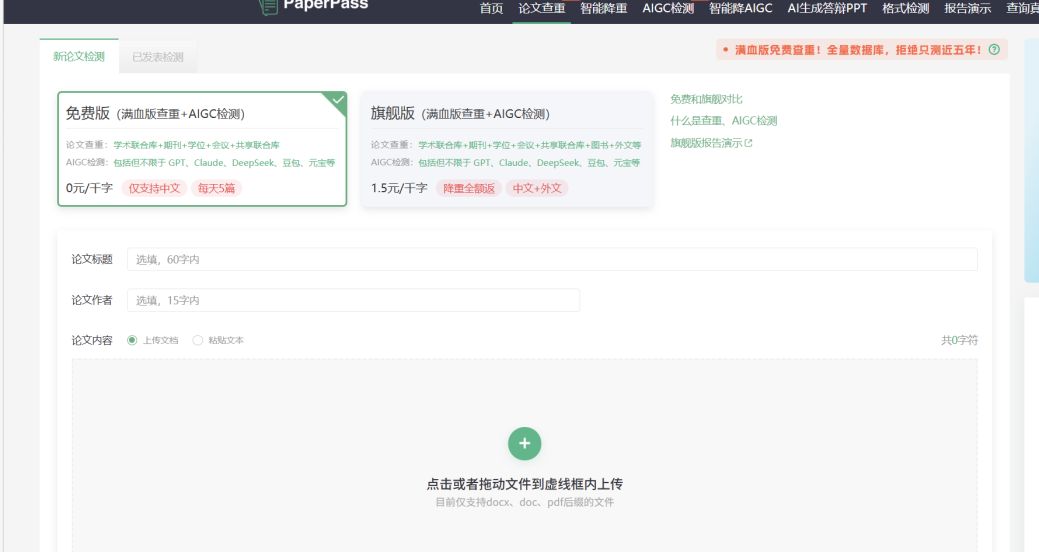Open the 旗舰版报告演示 link
This screenshot has width=1039, height=552.
[x=706, y=143]
